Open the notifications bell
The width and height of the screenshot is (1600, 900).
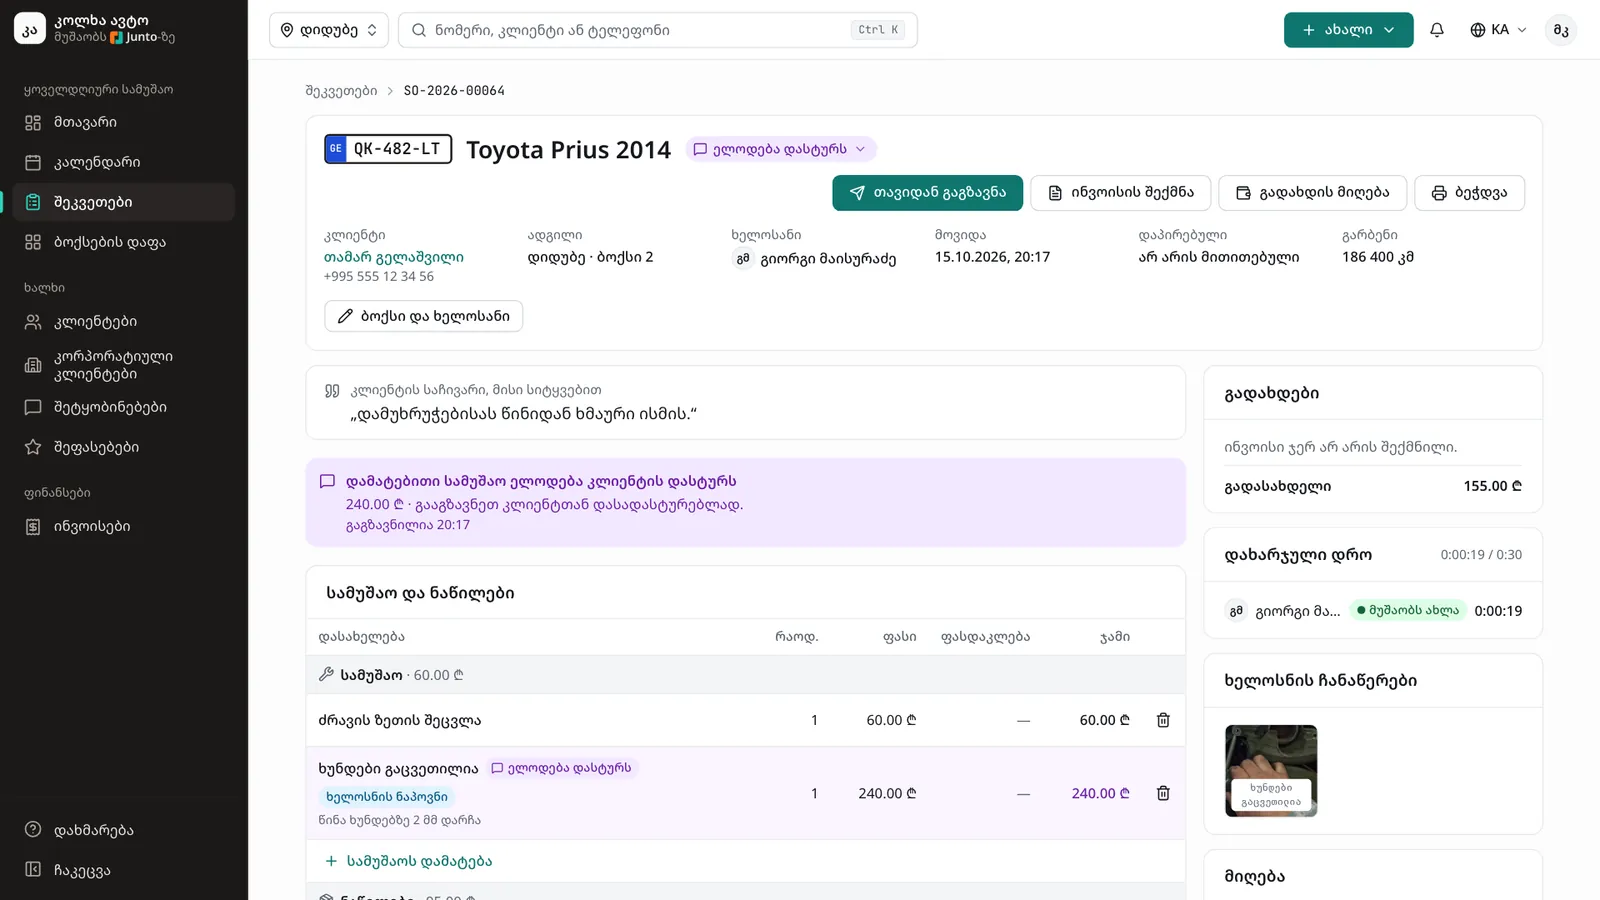1437,30
